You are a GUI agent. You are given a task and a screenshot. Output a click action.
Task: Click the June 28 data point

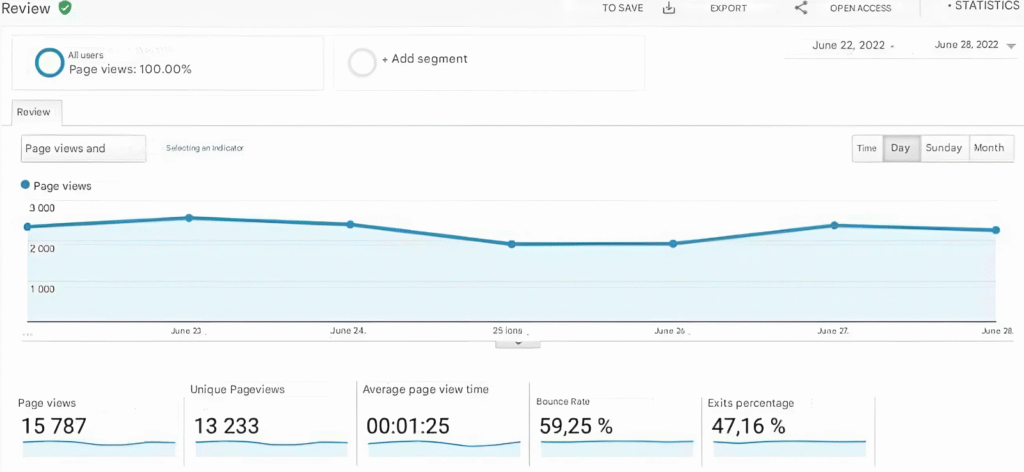point(996,230)
